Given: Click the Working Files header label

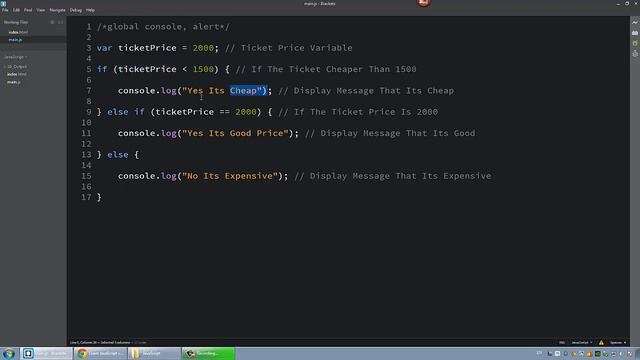Looking at the screenshot, I should click(x=16, y=22).
